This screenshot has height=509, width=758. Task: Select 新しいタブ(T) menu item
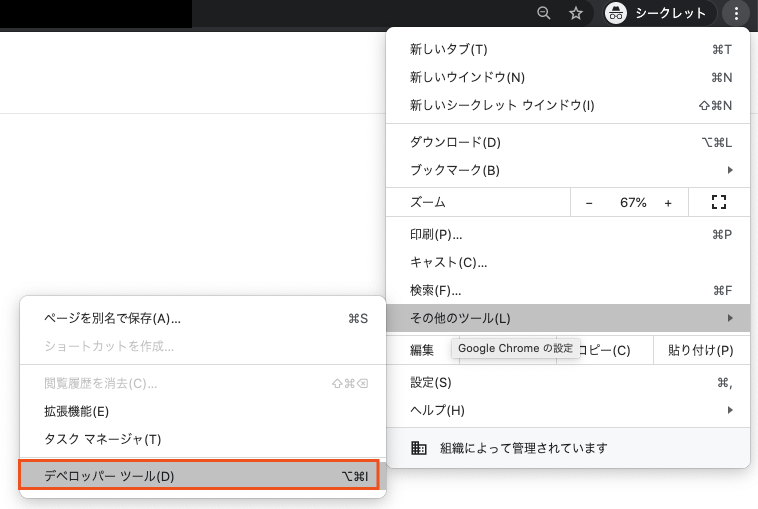pos(568,49)
